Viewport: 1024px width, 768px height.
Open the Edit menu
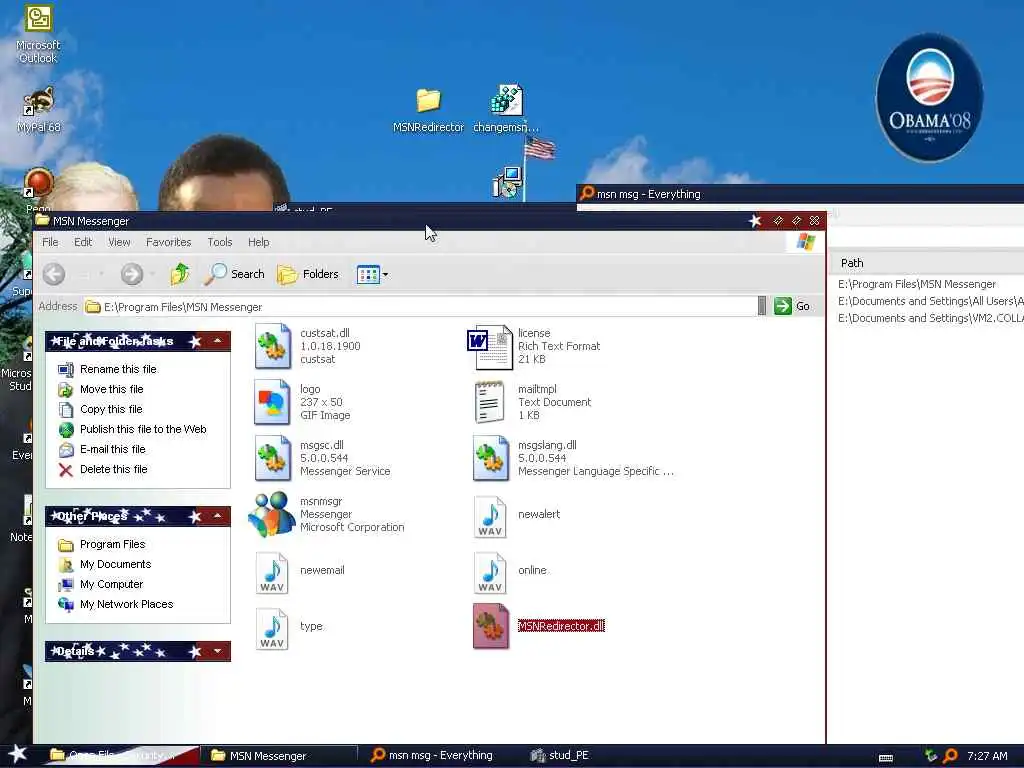coord(83,242)
